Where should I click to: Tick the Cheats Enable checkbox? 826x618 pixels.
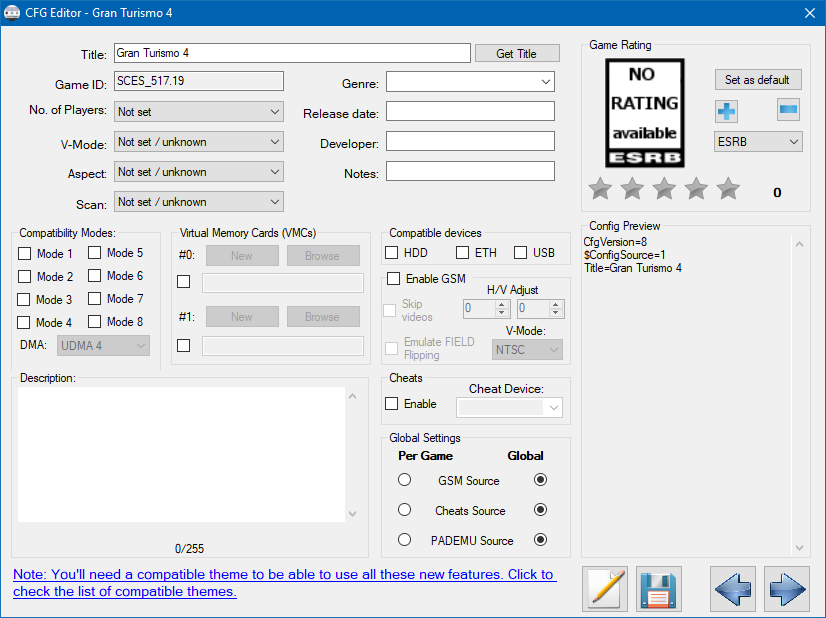pos(391,404)
